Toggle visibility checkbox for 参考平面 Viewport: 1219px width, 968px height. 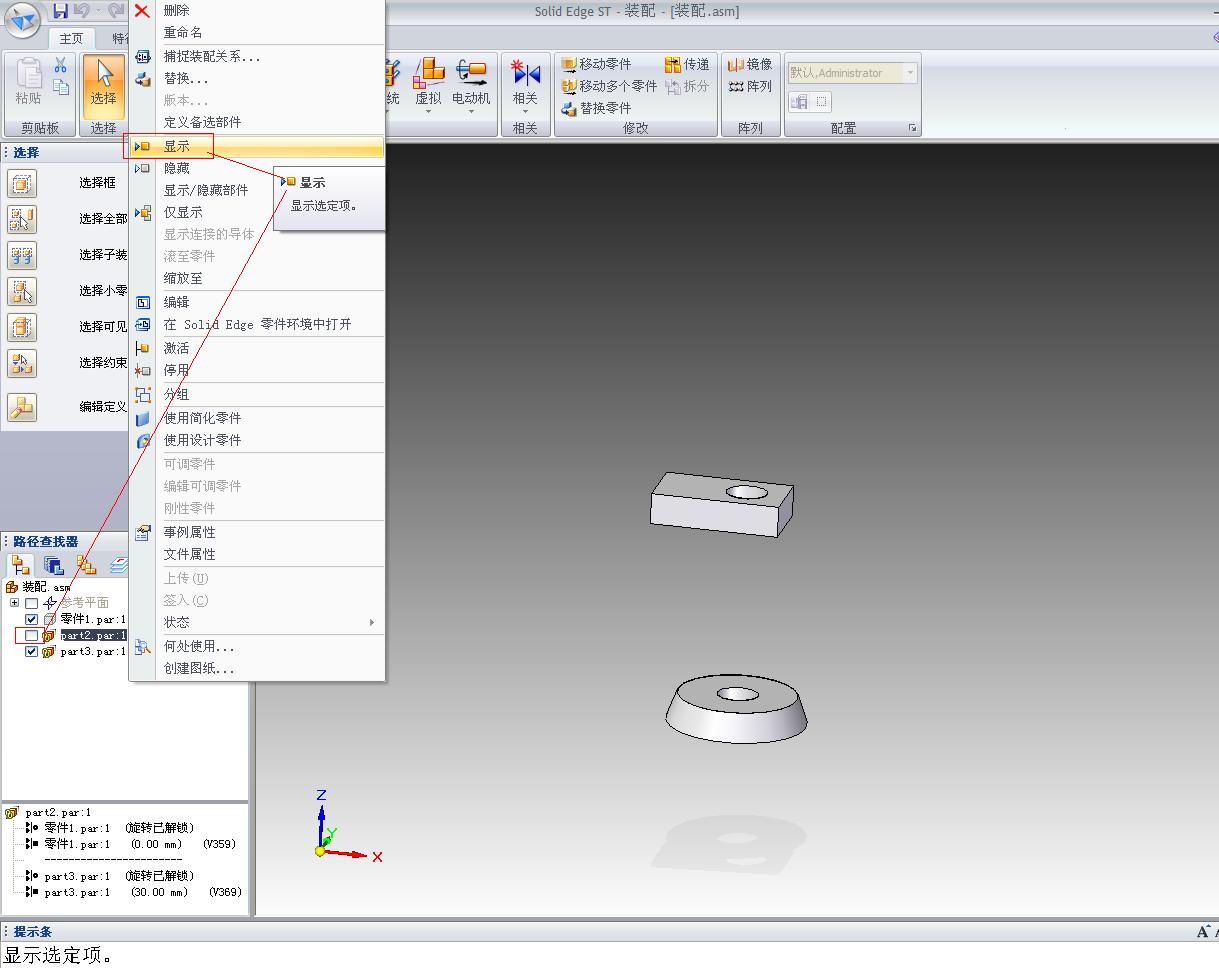[x=31, y=603]
